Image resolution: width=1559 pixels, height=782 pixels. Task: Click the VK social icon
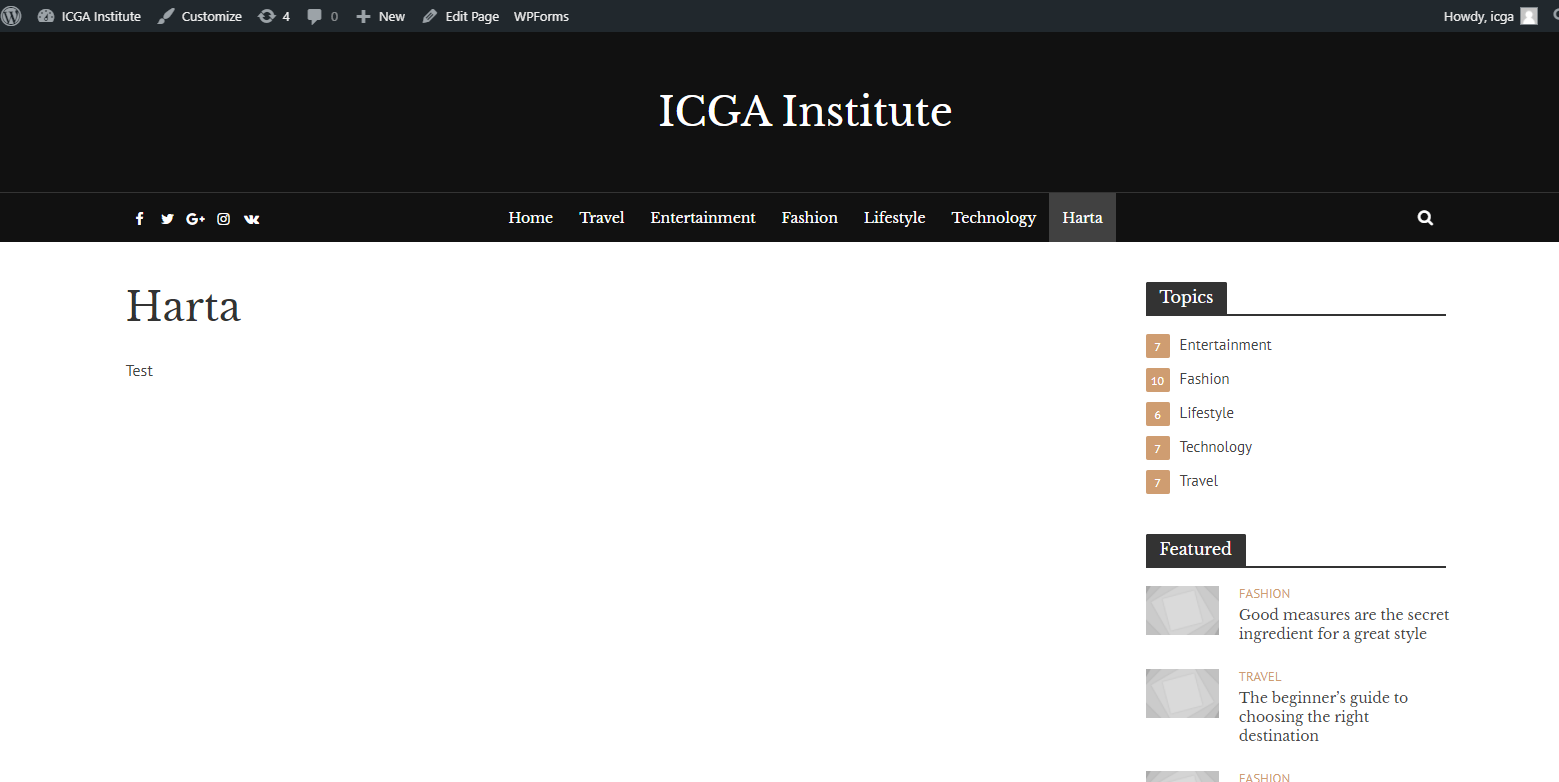251,219
